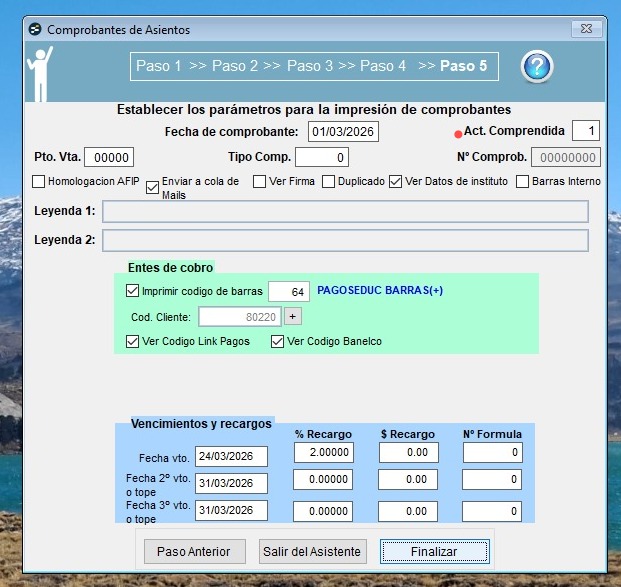This screenshot has height=587, width=621.
Task: Uncheck Enviar a cola de Mails
Action: pyautogui.click(x=152, y=187)
